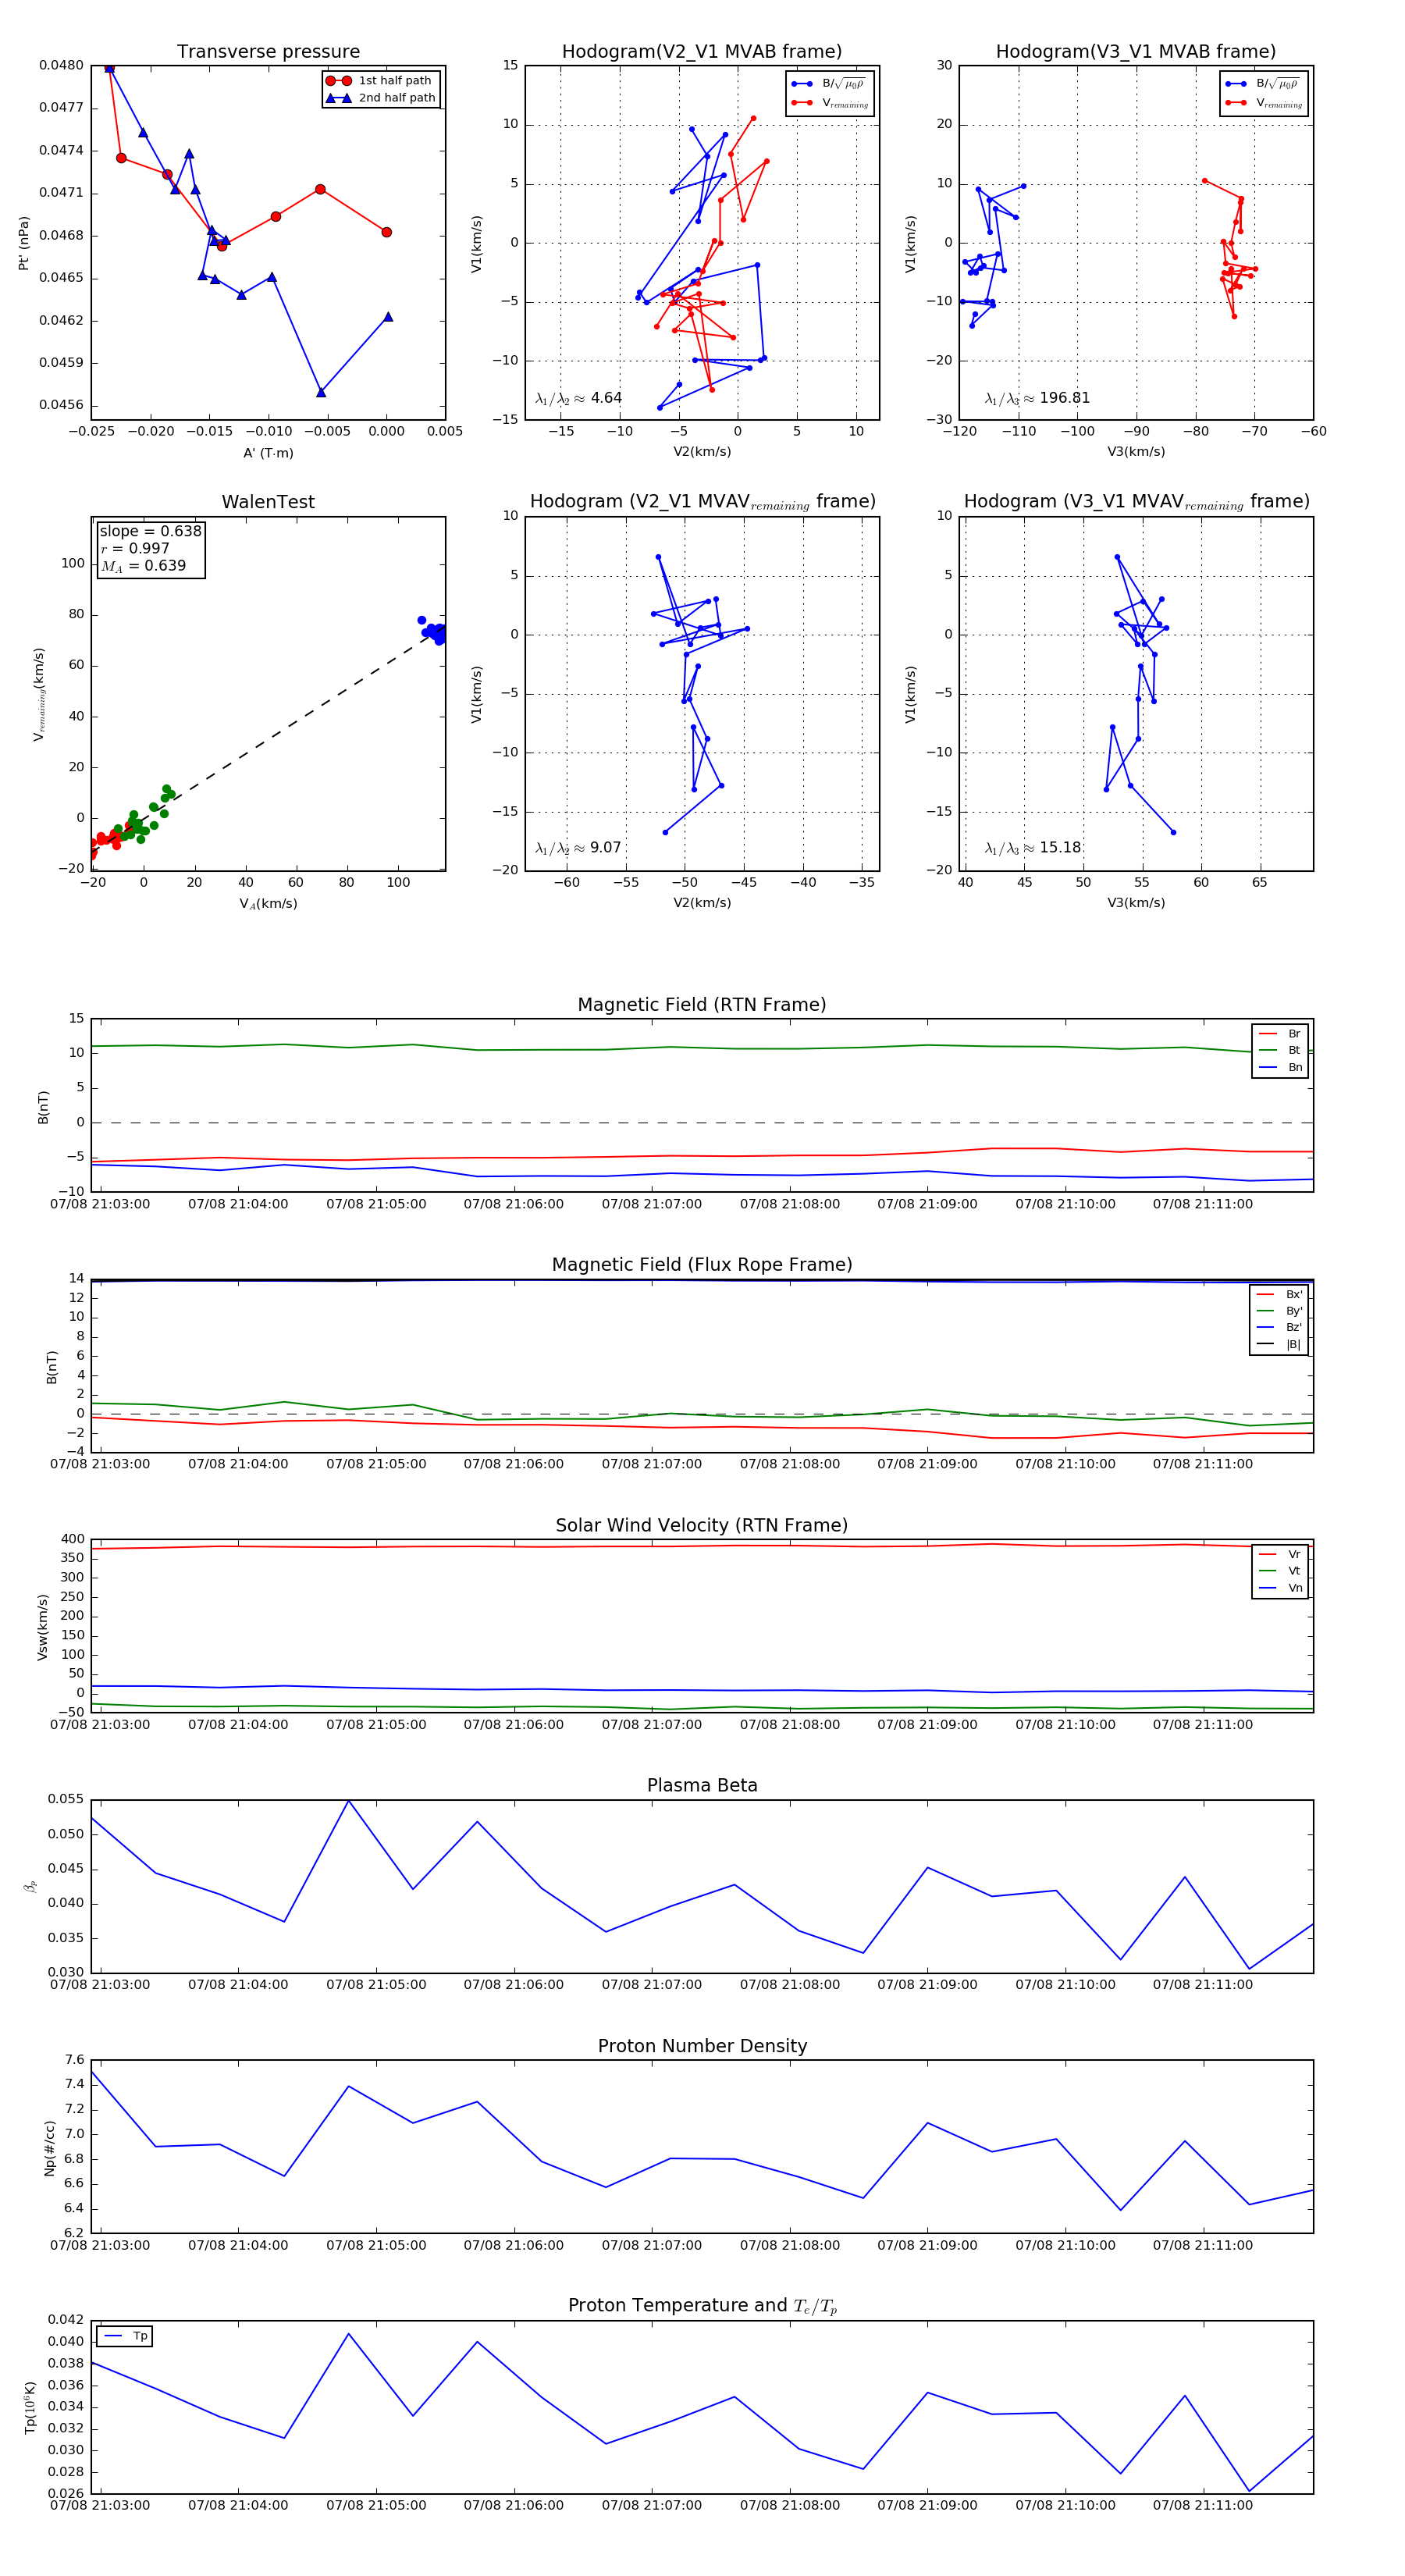Click the y-axis label Pt' (nPa)

pos(24,243)
